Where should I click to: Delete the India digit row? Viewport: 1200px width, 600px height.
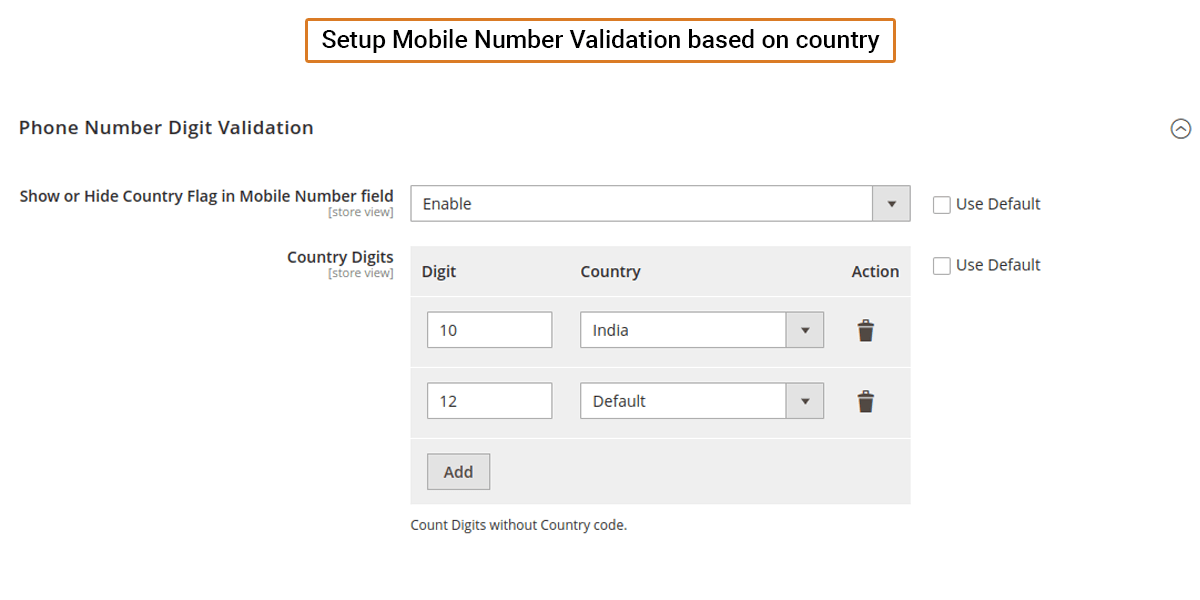(x=866, y=331)
